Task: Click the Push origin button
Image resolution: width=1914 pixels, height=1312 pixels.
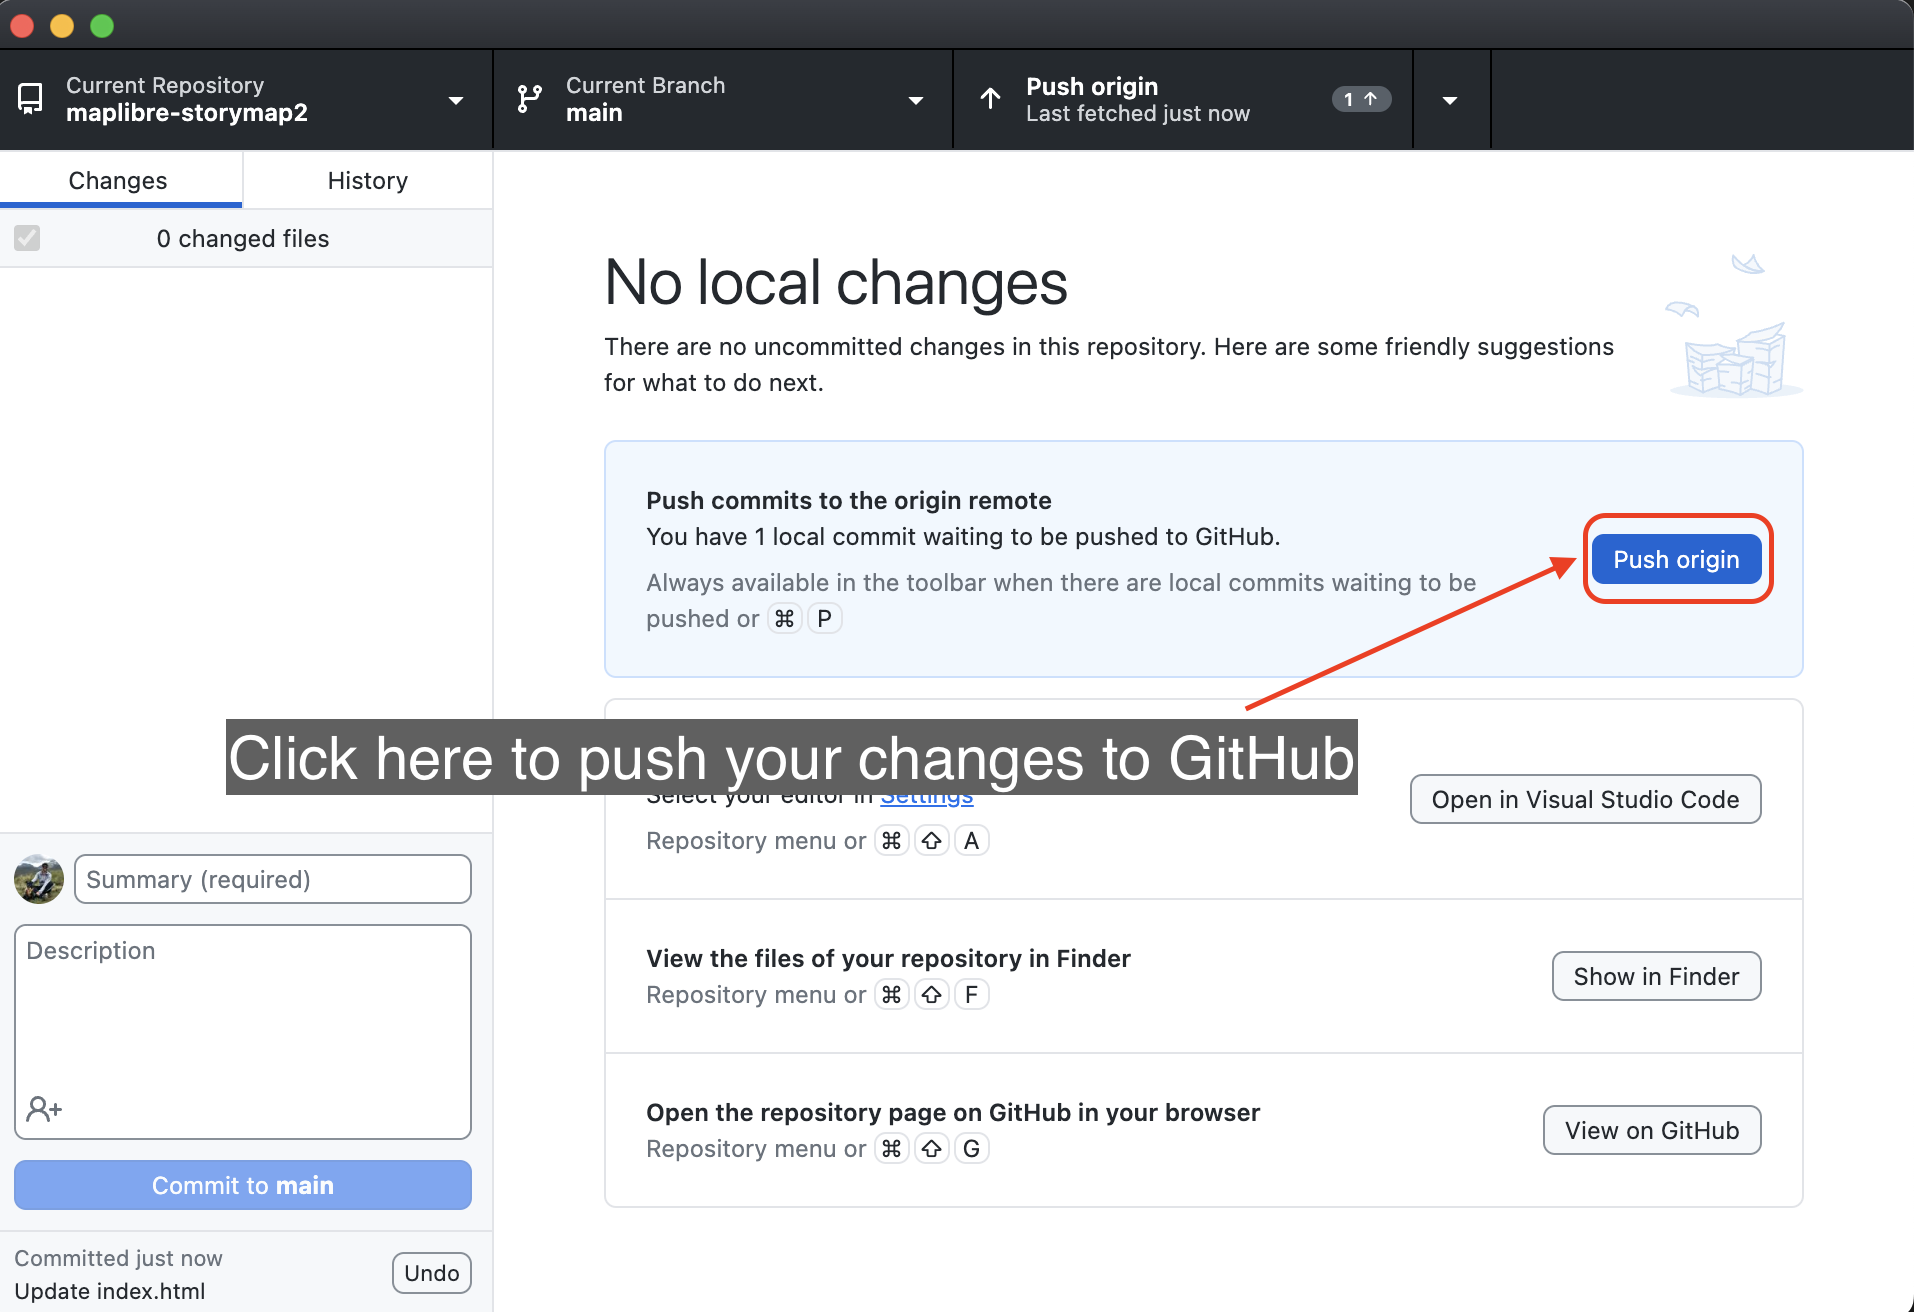Action: coord(1676,559)
